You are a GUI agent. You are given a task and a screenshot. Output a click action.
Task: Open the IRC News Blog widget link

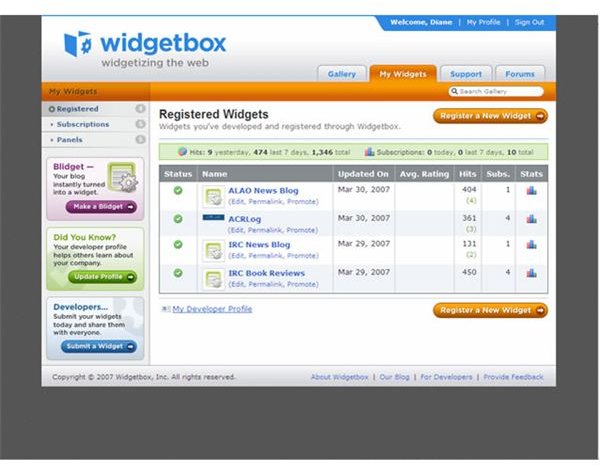tap(259, 245)
